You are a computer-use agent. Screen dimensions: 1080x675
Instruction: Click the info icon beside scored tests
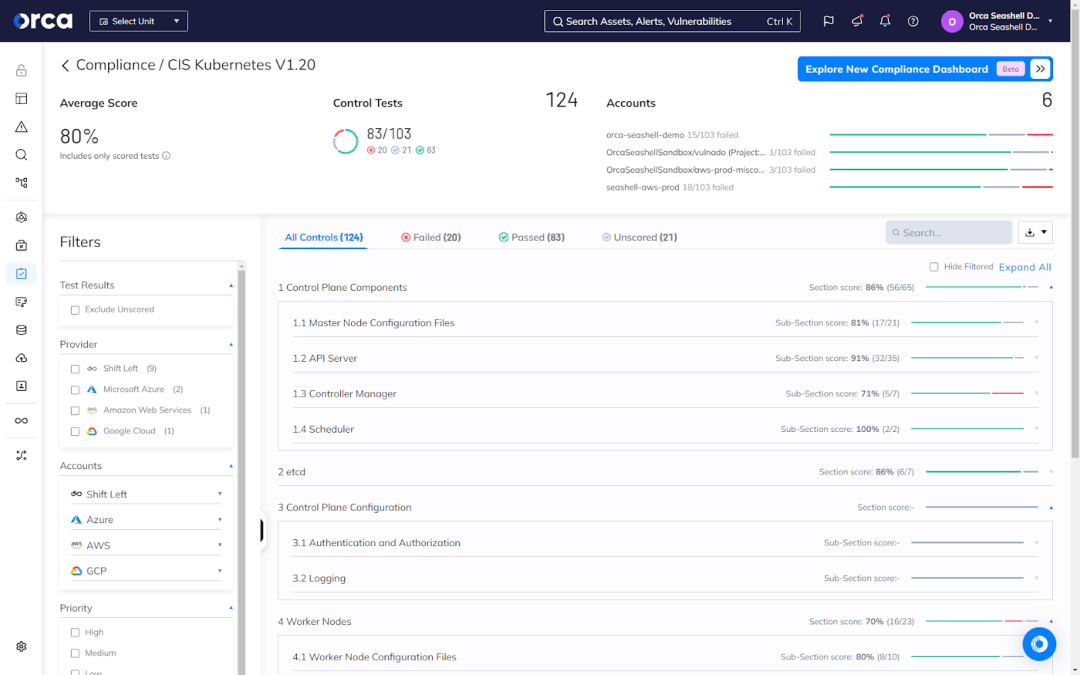click(166, 156)
